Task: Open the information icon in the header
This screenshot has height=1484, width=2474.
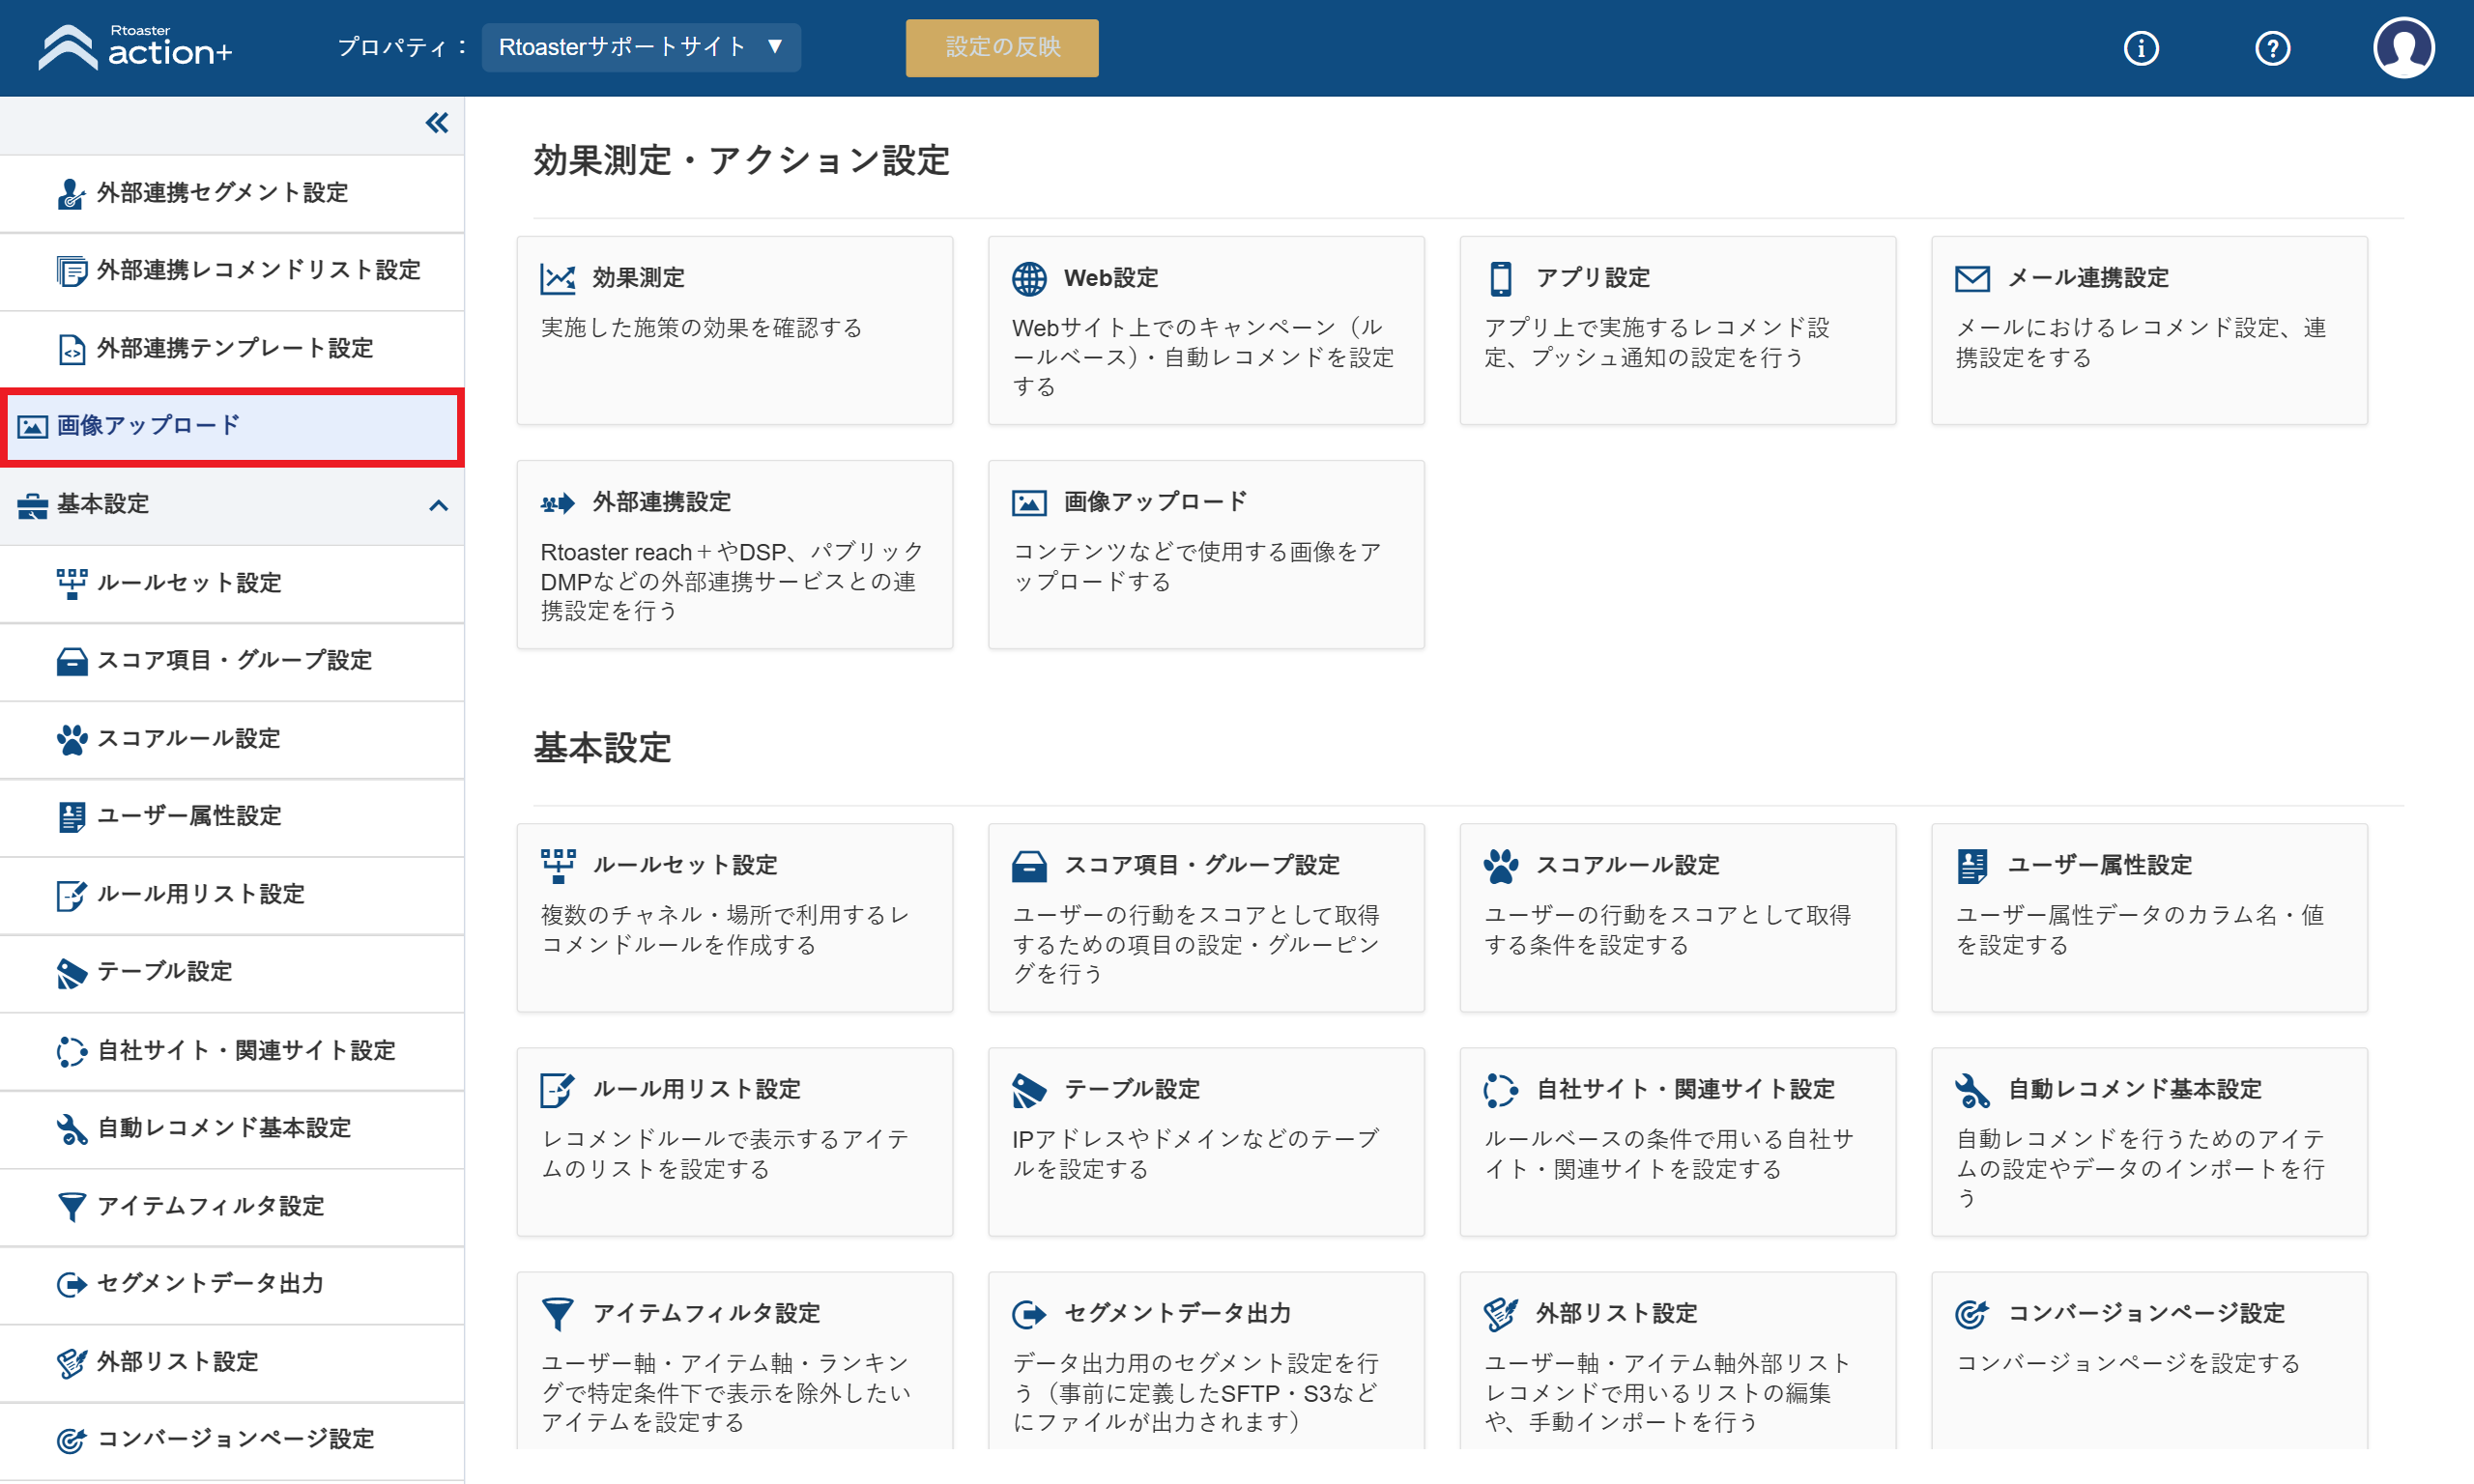Action: pos(2141,48)
